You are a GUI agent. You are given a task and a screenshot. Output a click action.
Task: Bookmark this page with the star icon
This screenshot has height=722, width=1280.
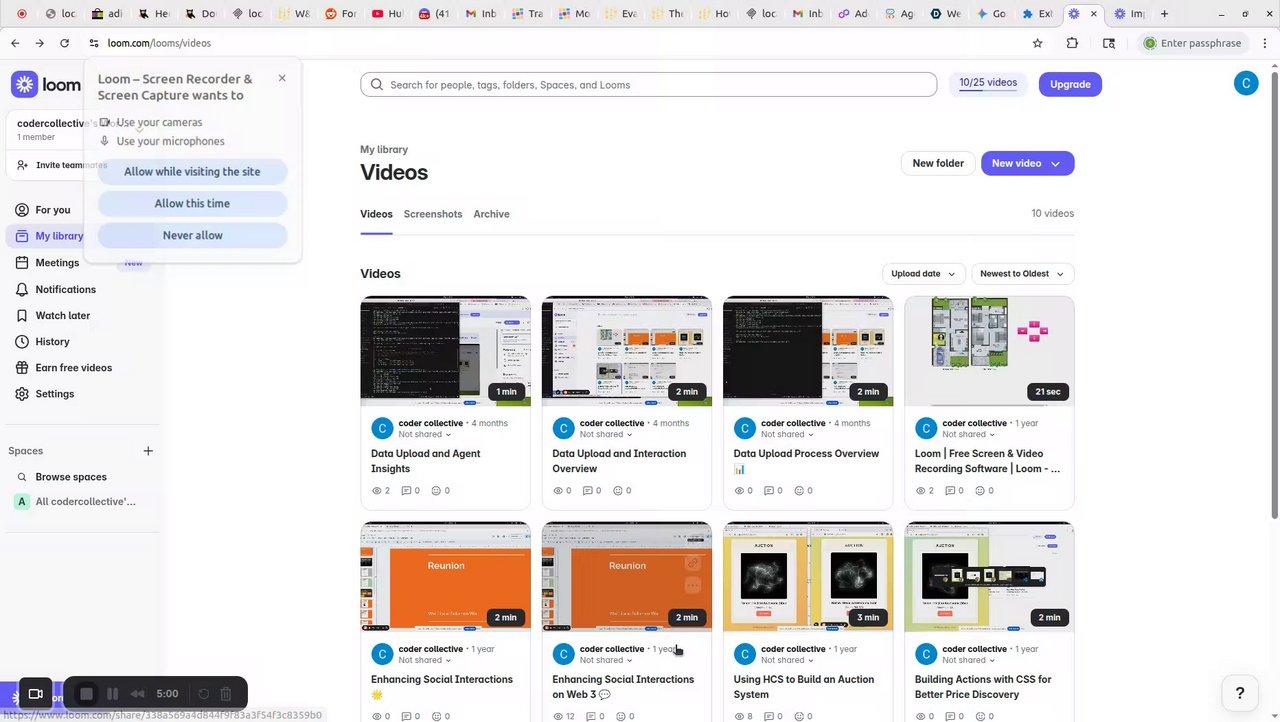point(1038,43)
